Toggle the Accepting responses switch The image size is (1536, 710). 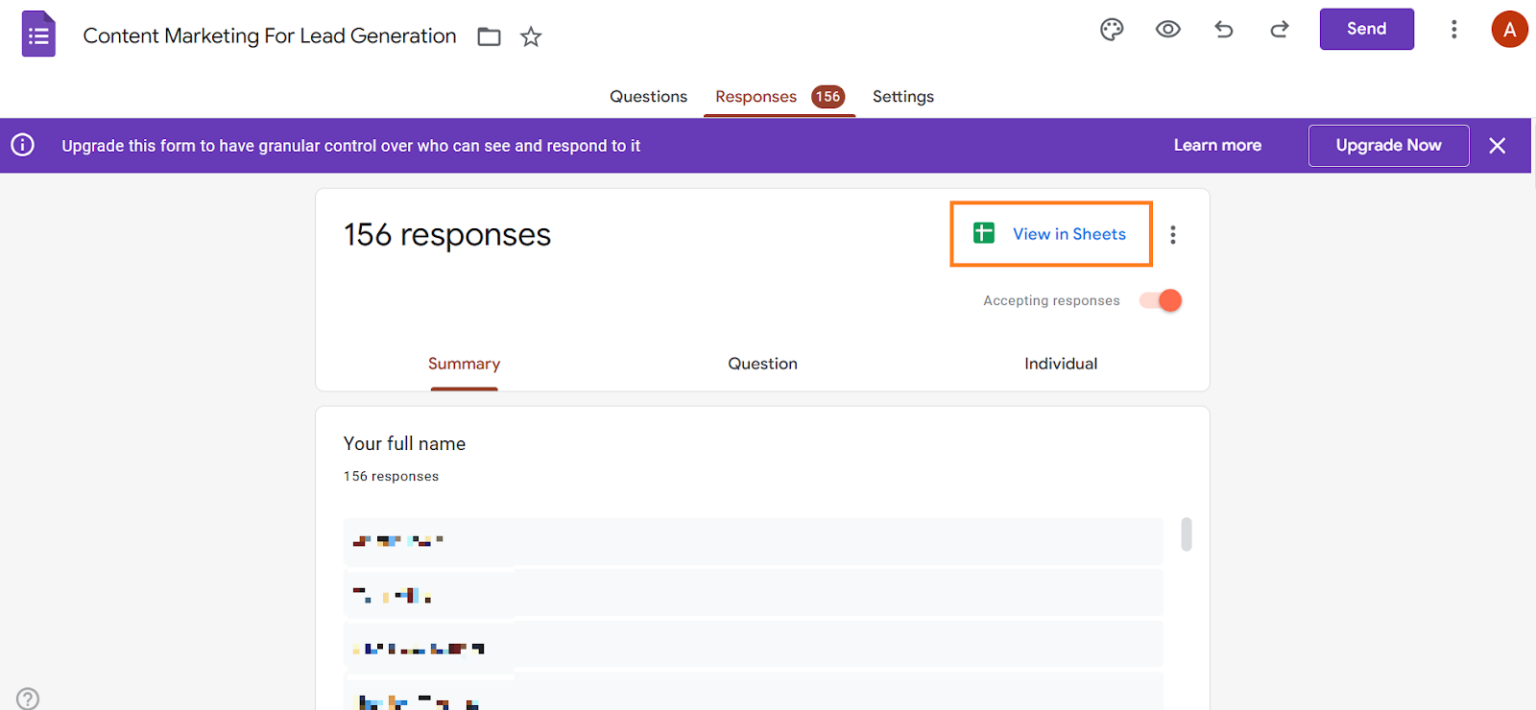[1161, 300]
